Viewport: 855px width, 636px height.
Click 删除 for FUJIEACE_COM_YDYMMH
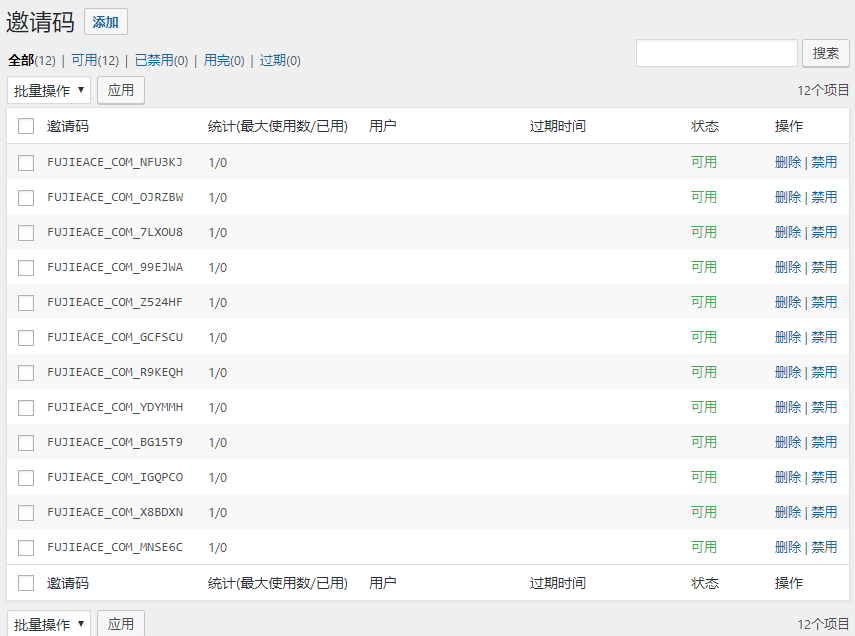click(788, 407)
